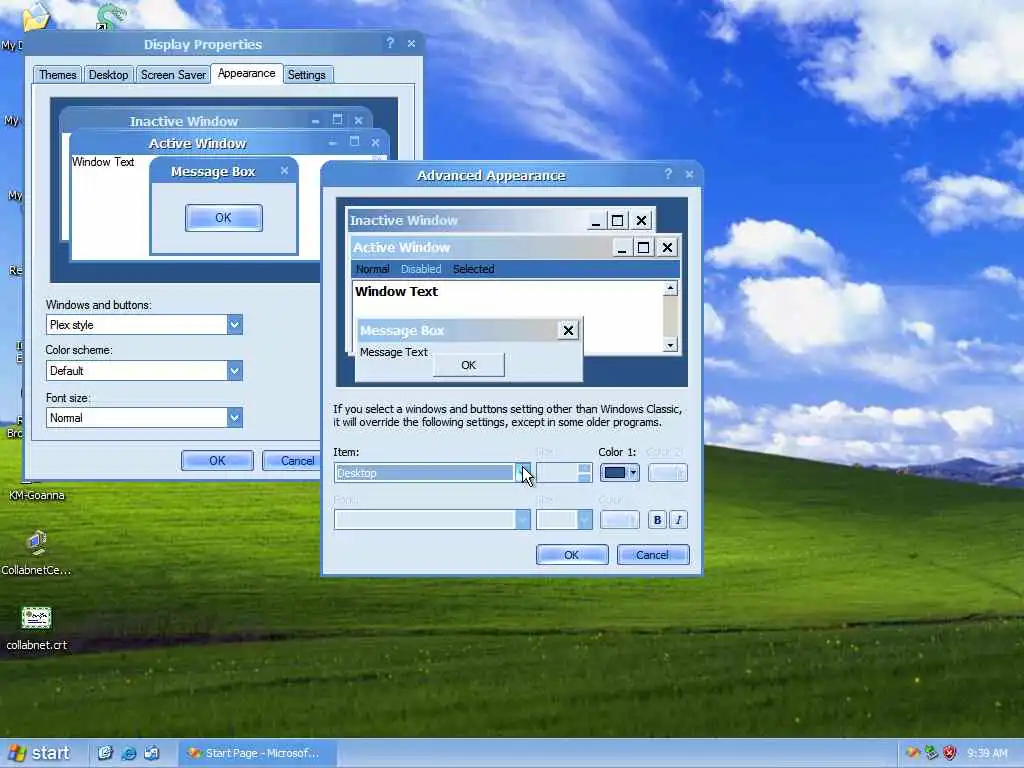Viewport: 1024px width, 768px height.
Task: Click the Advanced Appearance help question mark
Action: (667, 174)
